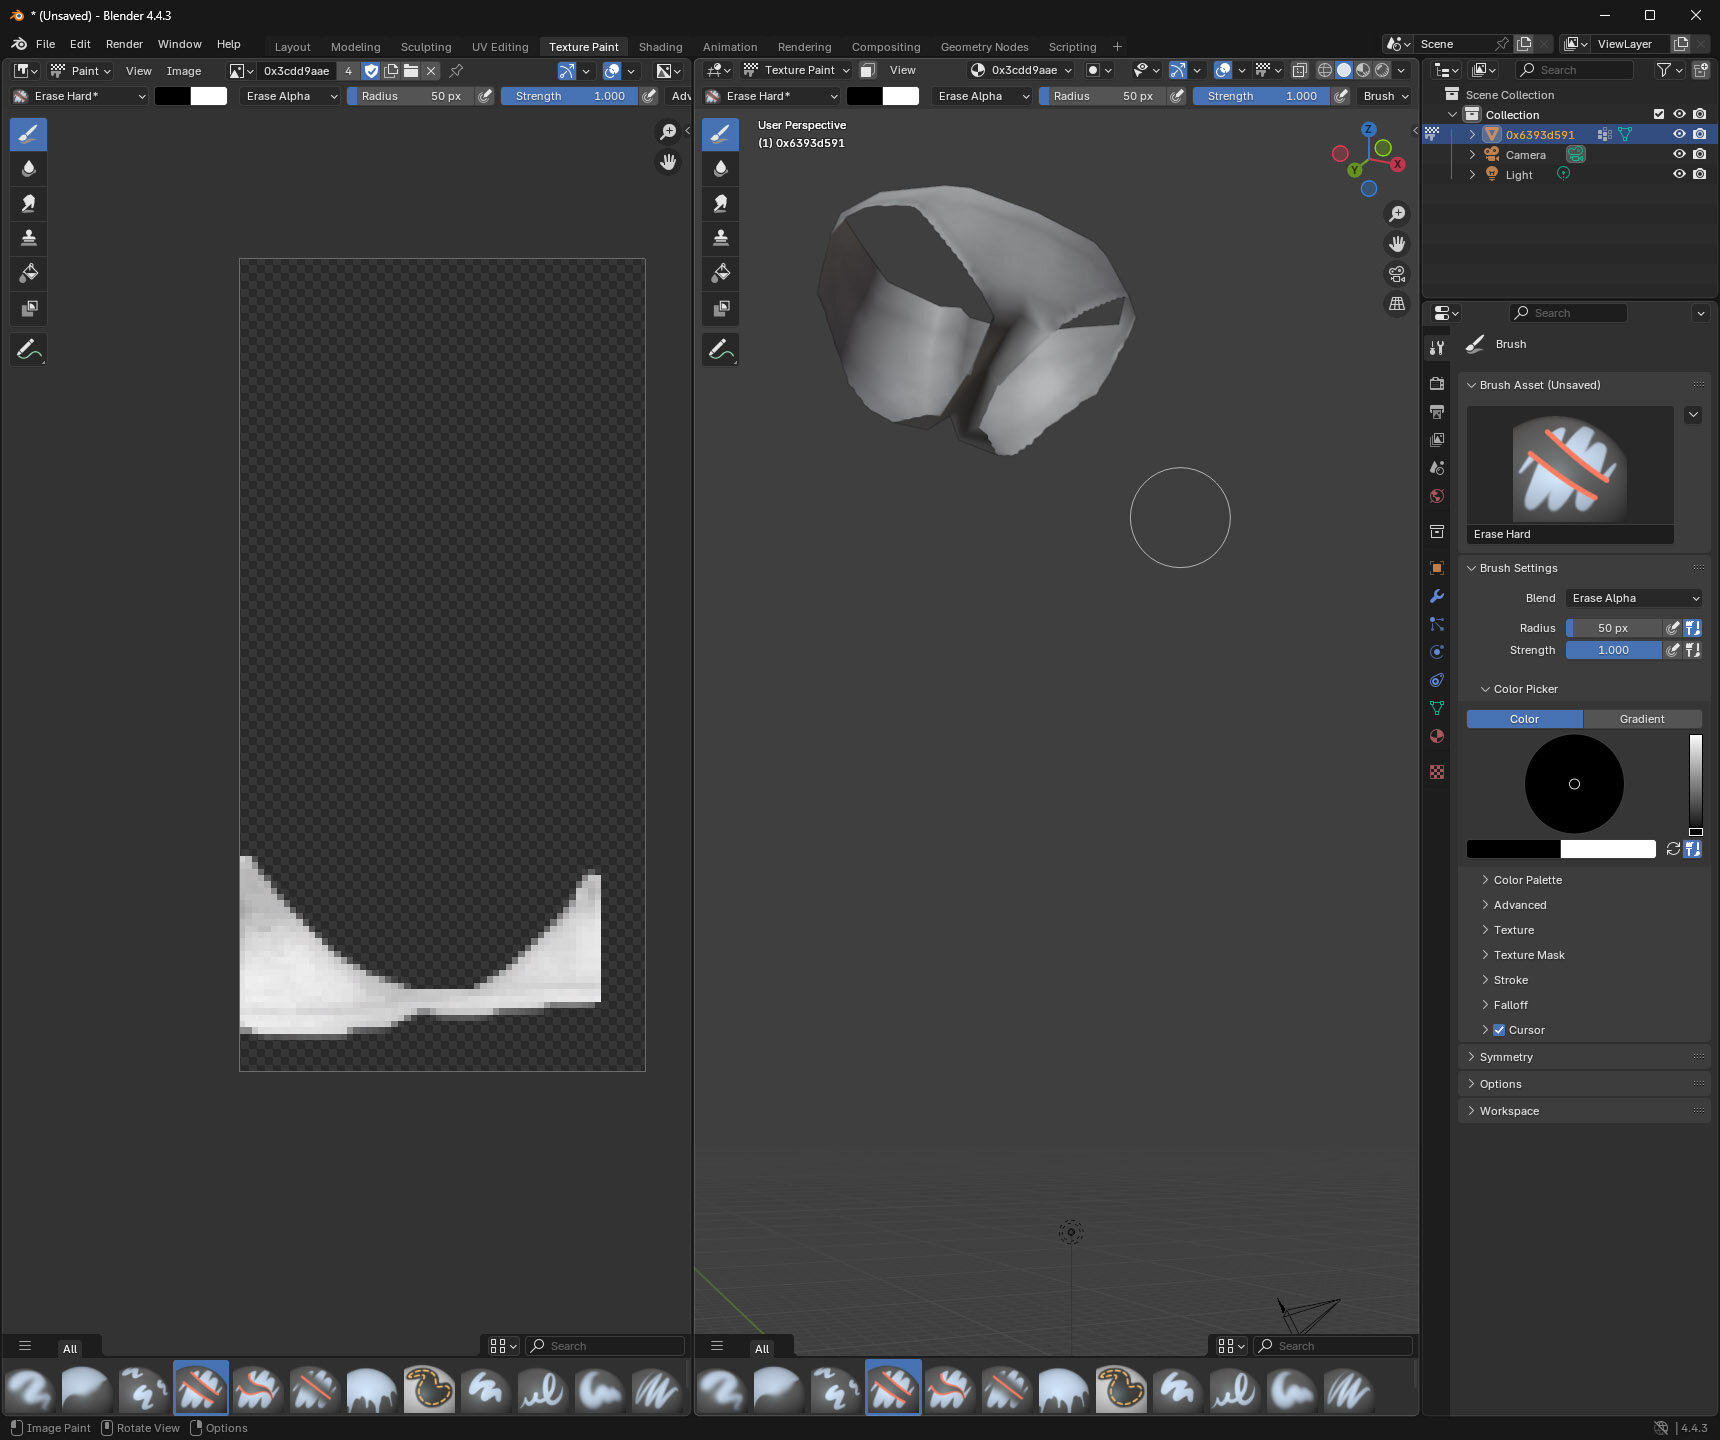The height and width of the screenshot is (1440, 1720).
Task: Select the Clone tool in 3D viewport
Action: [x=720, y=238]
